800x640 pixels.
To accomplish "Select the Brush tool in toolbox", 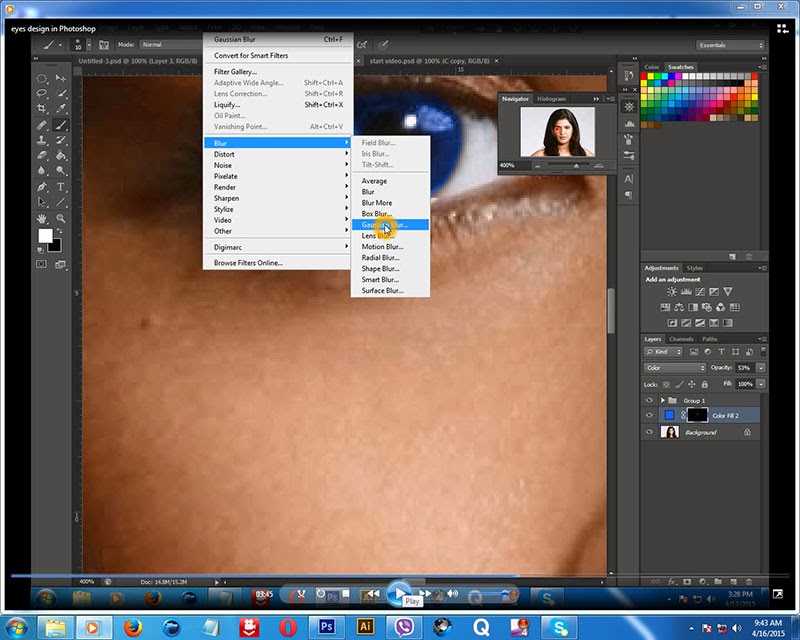I will click(x=61, y=125).
